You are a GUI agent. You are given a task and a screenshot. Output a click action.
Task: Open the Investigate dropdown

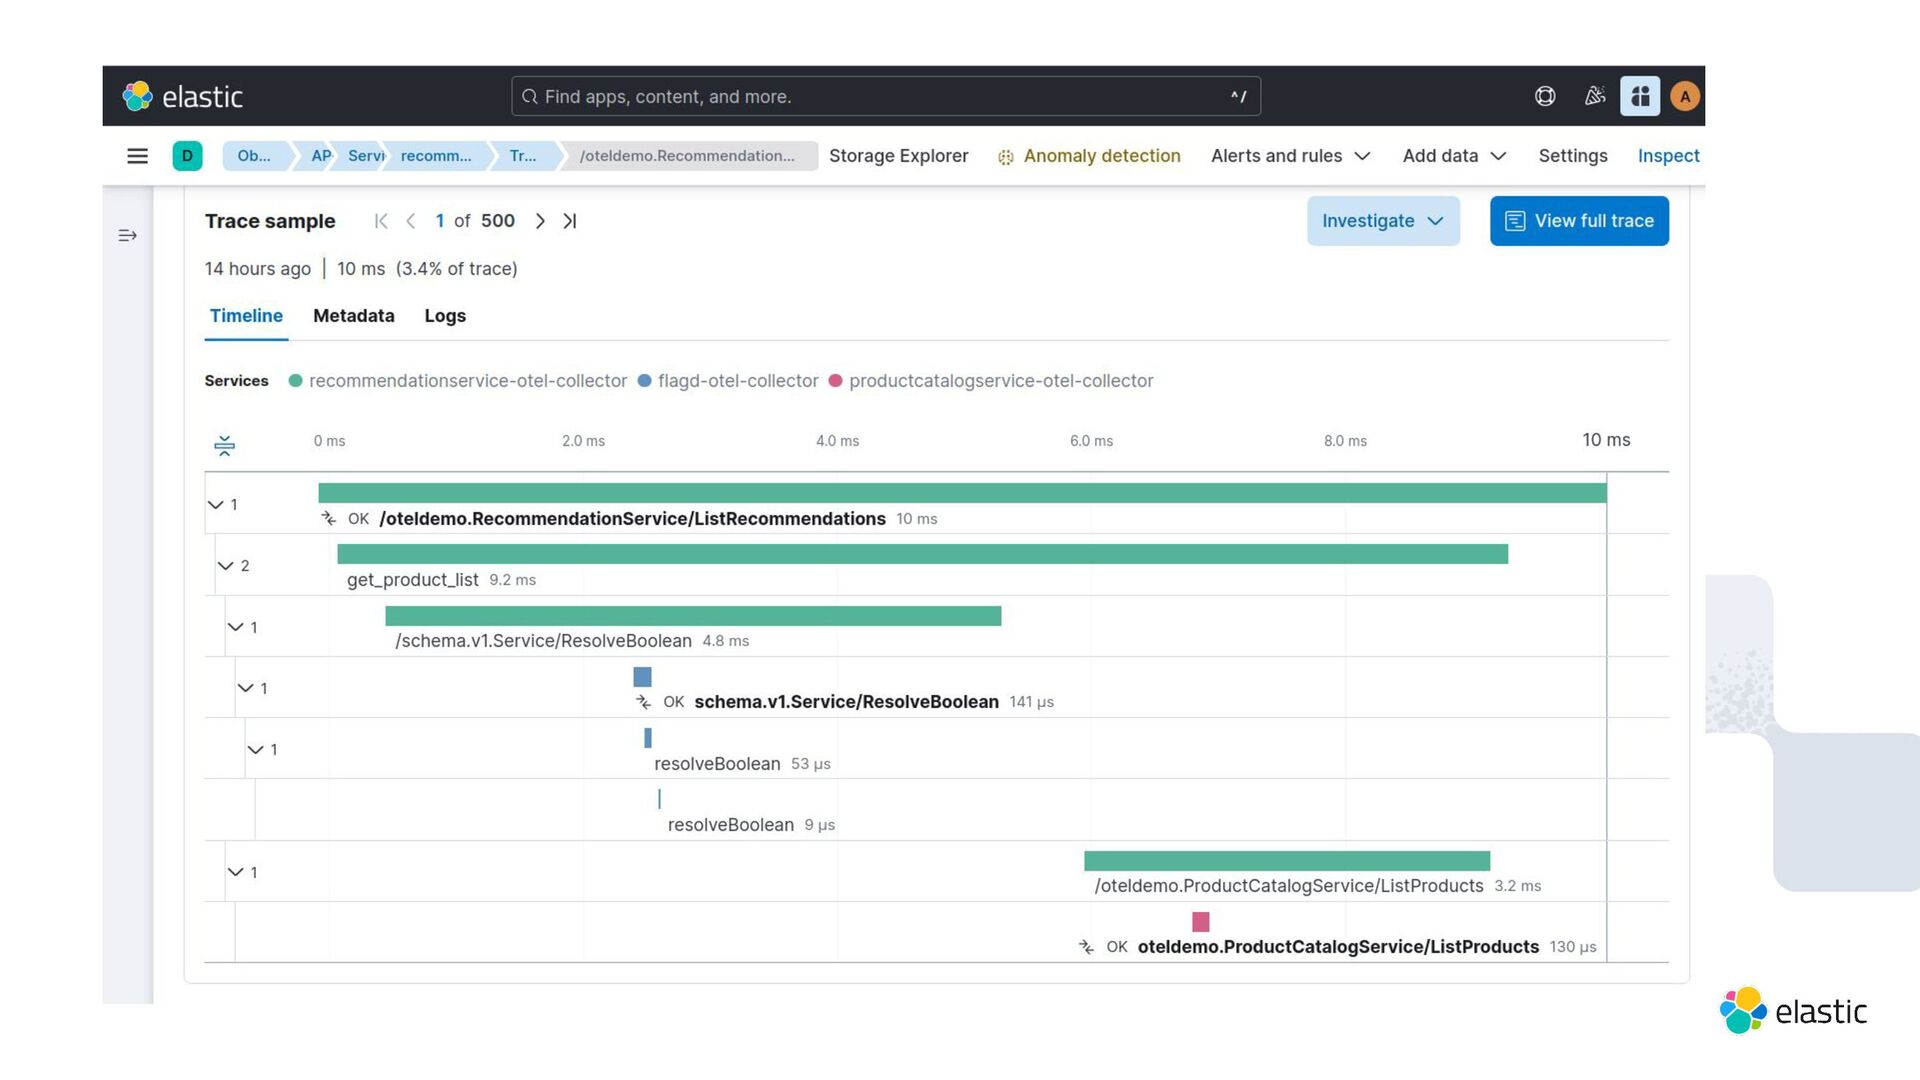click(1382, 221)
